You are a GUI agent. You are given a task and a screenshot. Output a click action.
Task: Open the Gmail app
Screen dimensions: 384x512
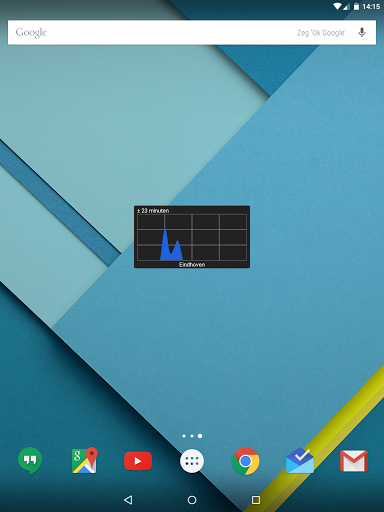coord(354,461)
